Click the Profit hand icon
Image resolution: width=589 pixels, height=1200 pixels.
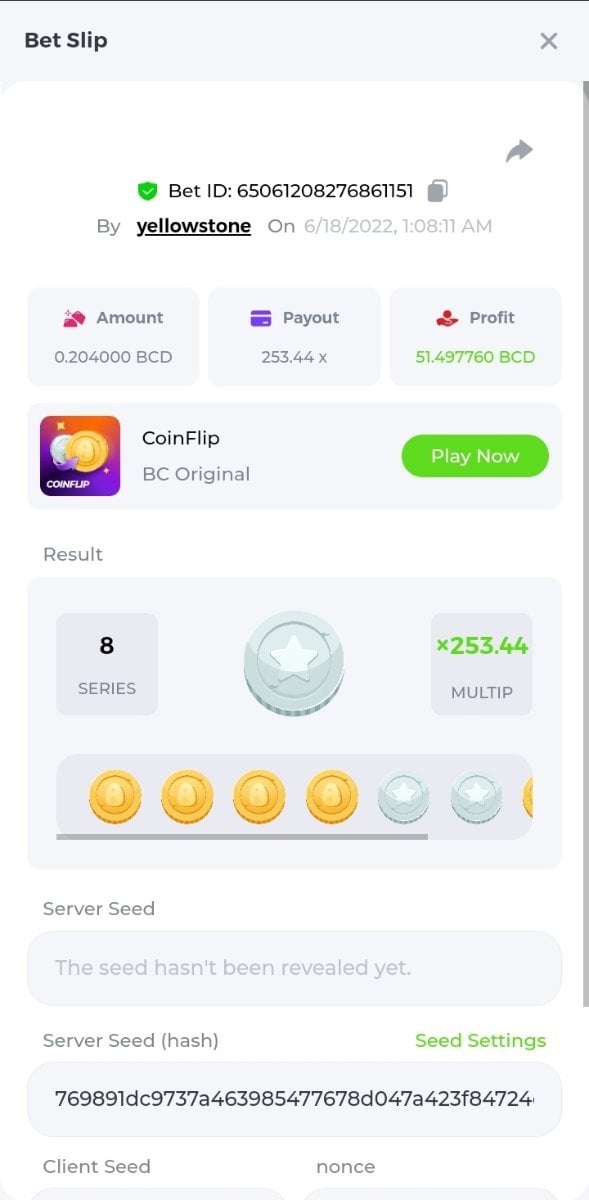coord(447,318)
